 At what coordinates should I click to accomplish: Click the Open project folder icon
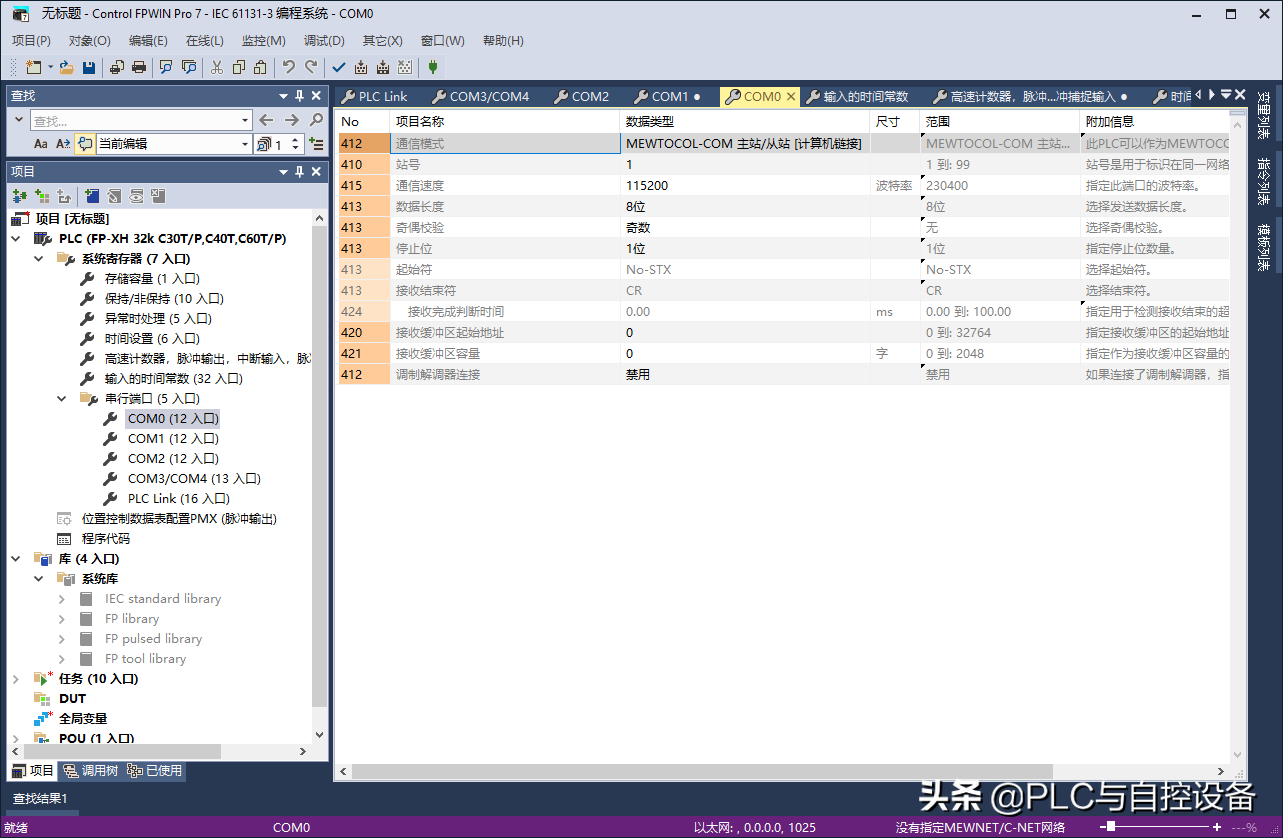pyautogui.click(x=66, y=67)
